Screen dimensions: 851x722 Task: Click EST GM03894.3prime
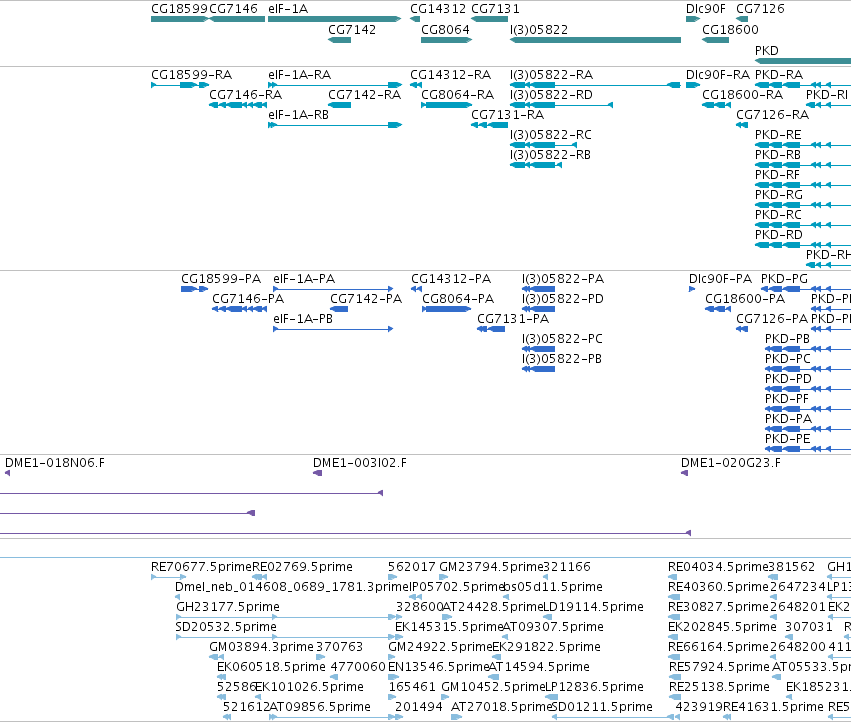(261, 647)
